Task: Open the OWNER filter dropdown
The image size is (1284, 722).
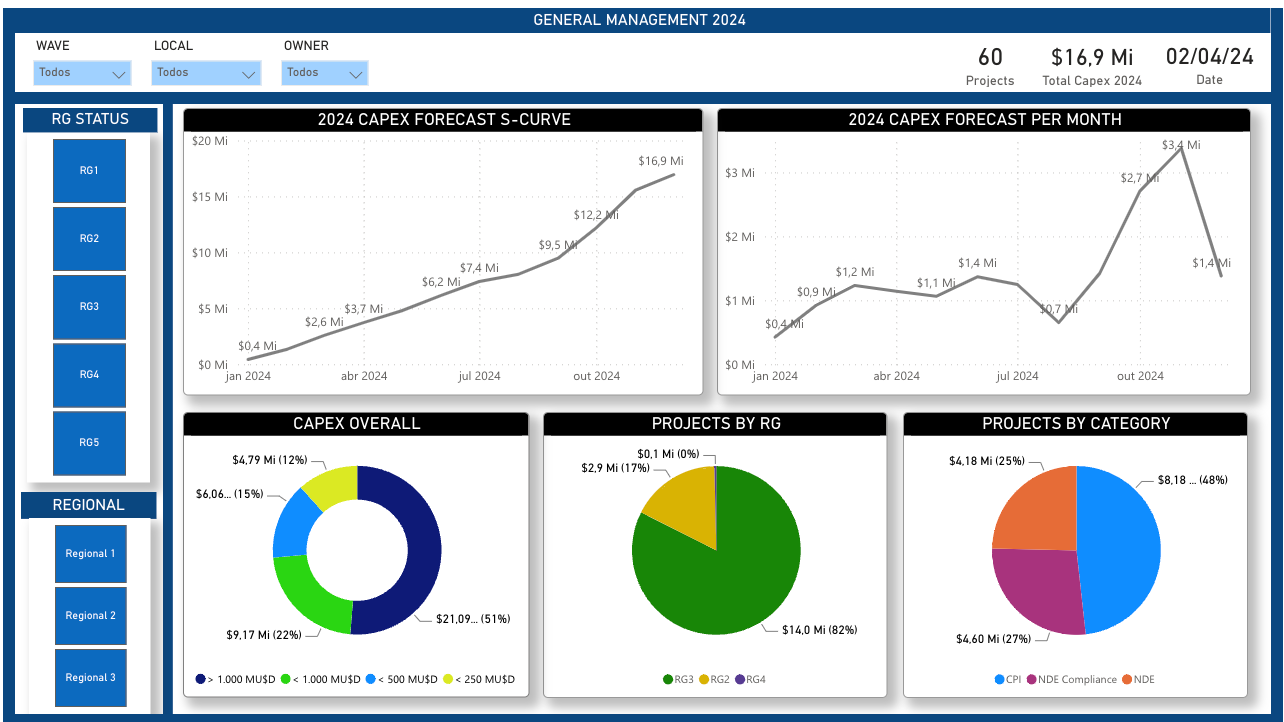Action: pos(325,73)
